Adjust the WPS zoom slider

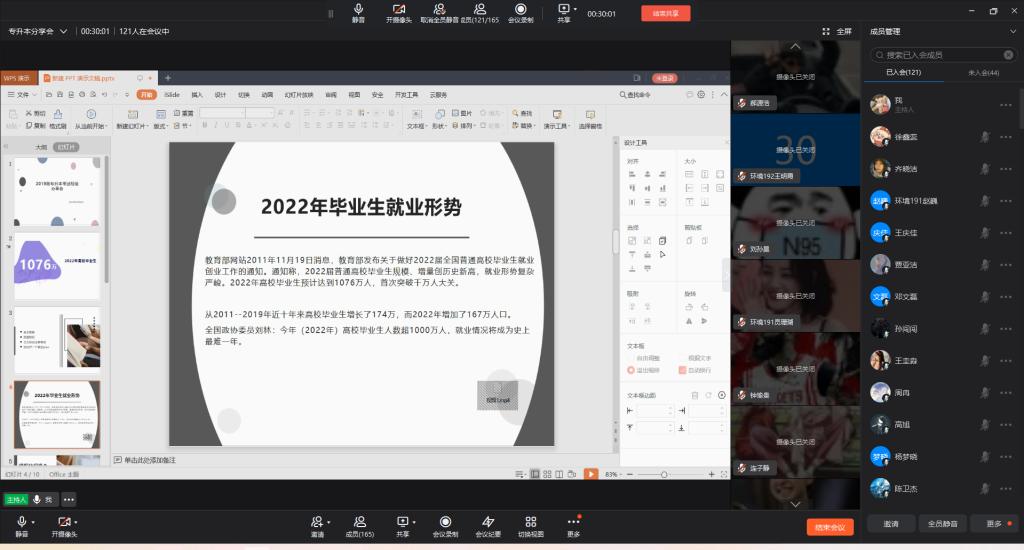[x=664, y=474]
